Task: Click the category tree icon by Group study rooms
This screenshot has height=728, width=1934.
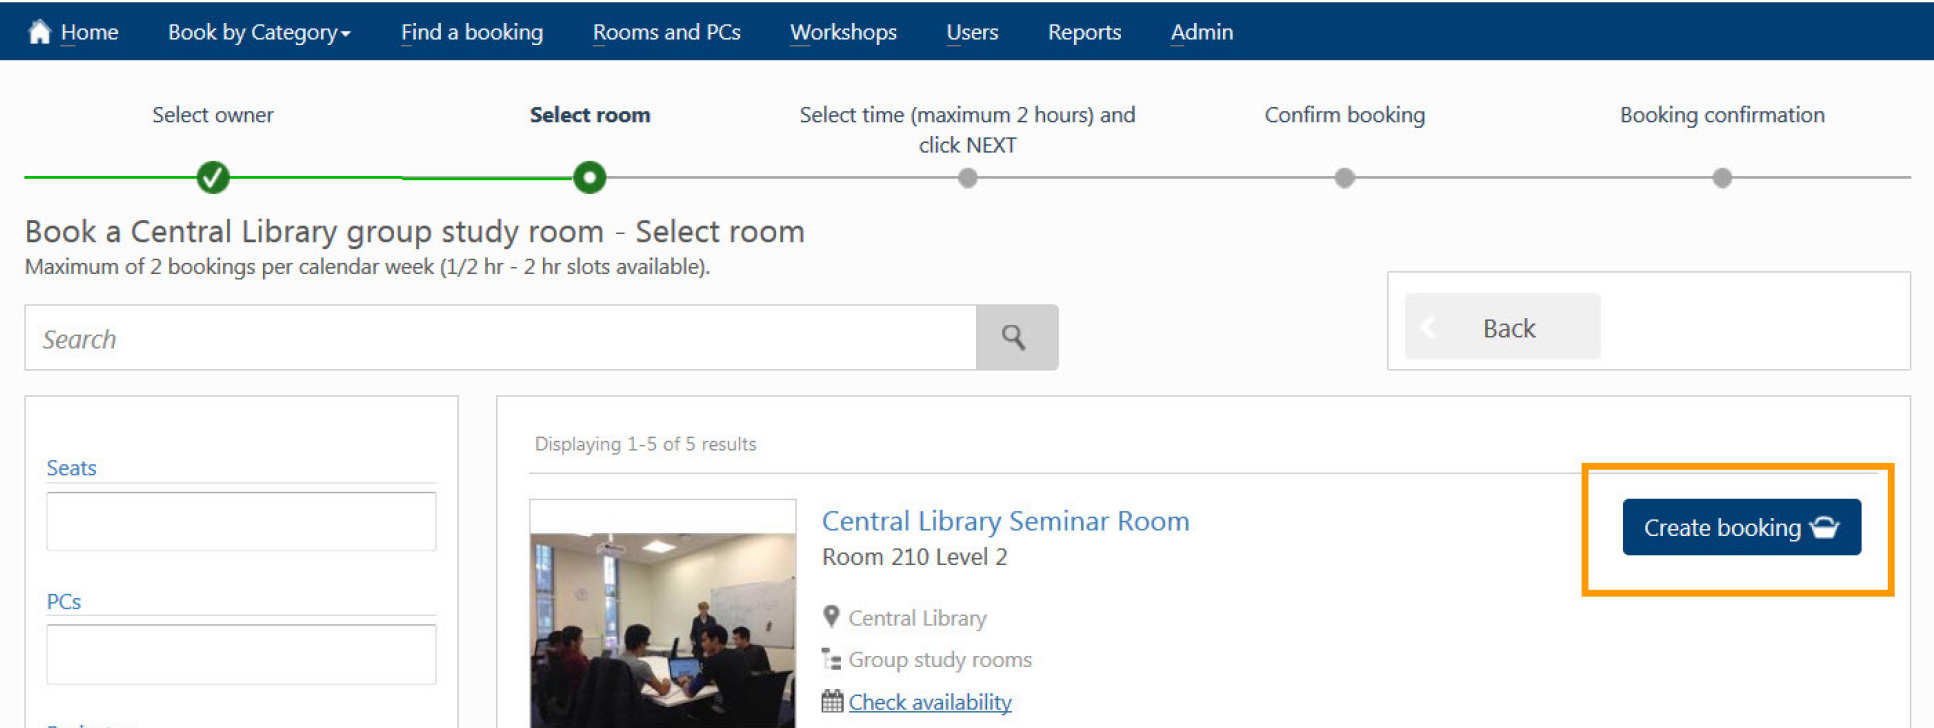Action: coord(831,659)
